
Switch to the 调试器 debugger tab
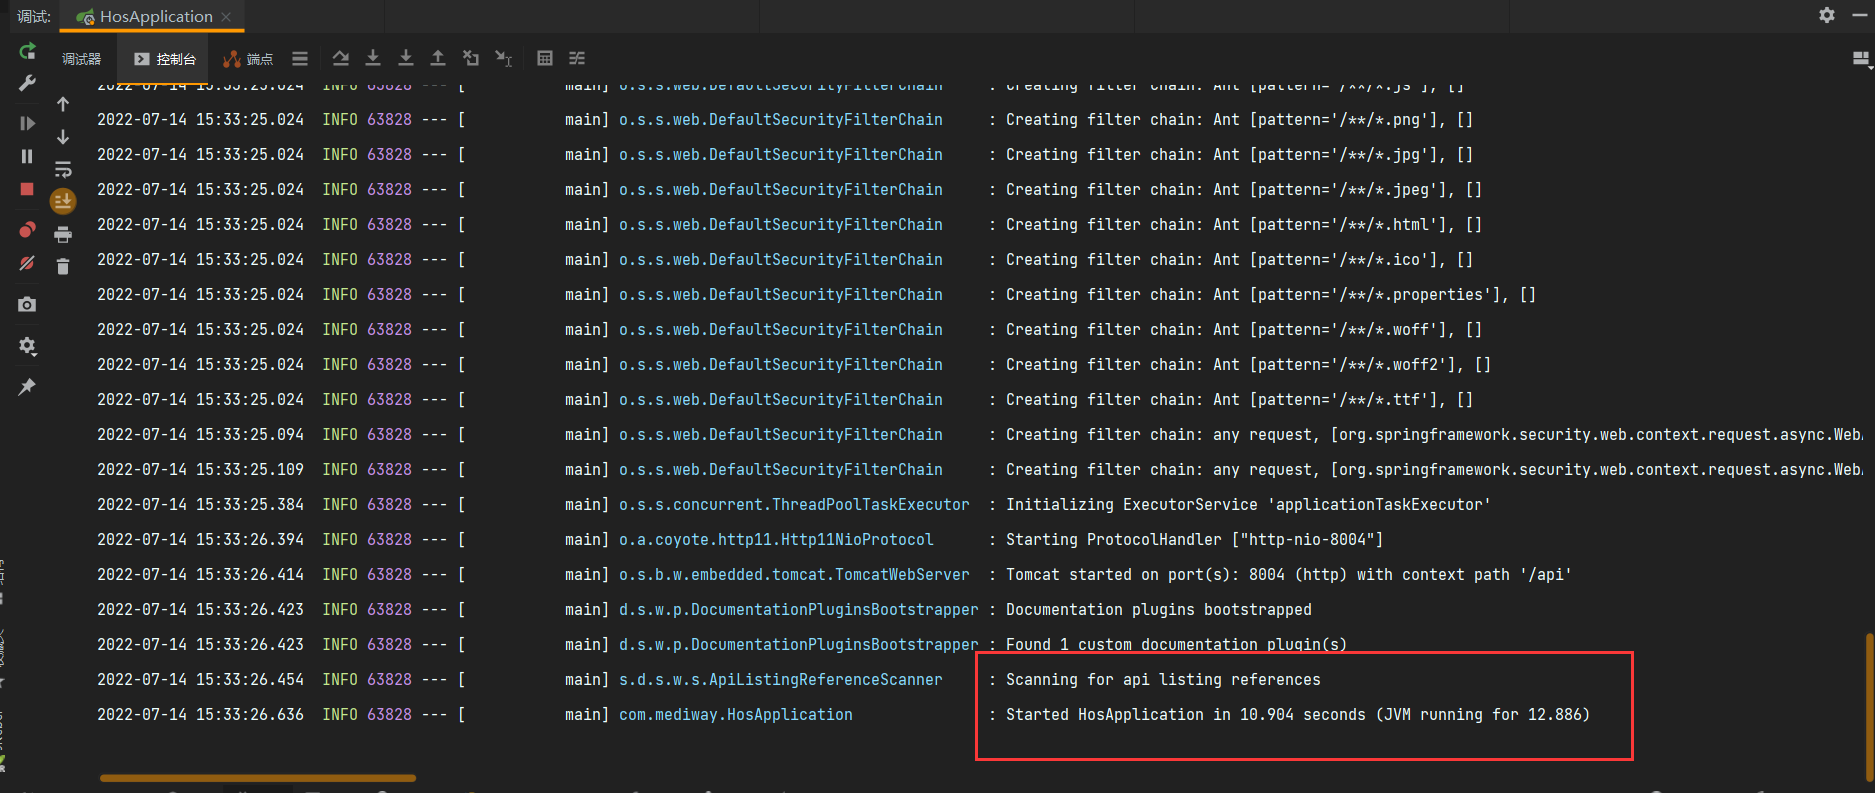click(x=81, y=59)
